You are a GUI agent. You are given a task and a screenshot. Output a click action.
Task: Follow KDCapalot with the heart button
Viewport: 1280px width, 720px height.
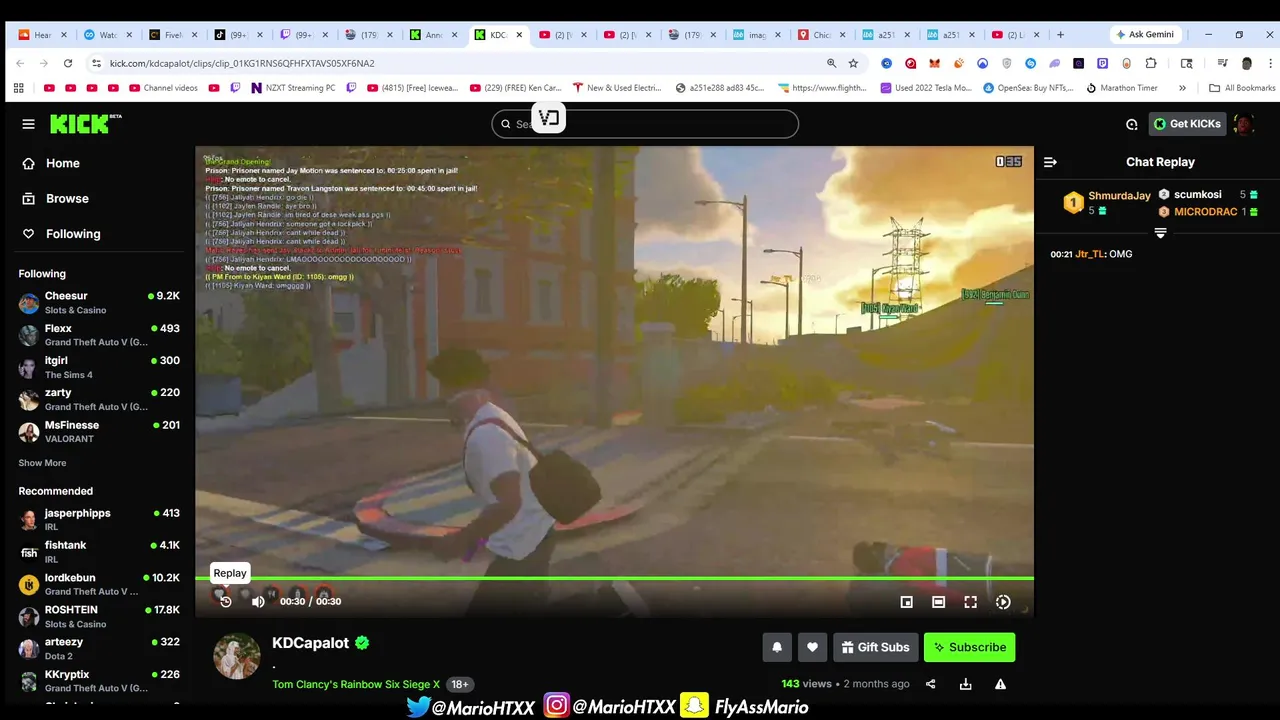[x=812, y=647]
